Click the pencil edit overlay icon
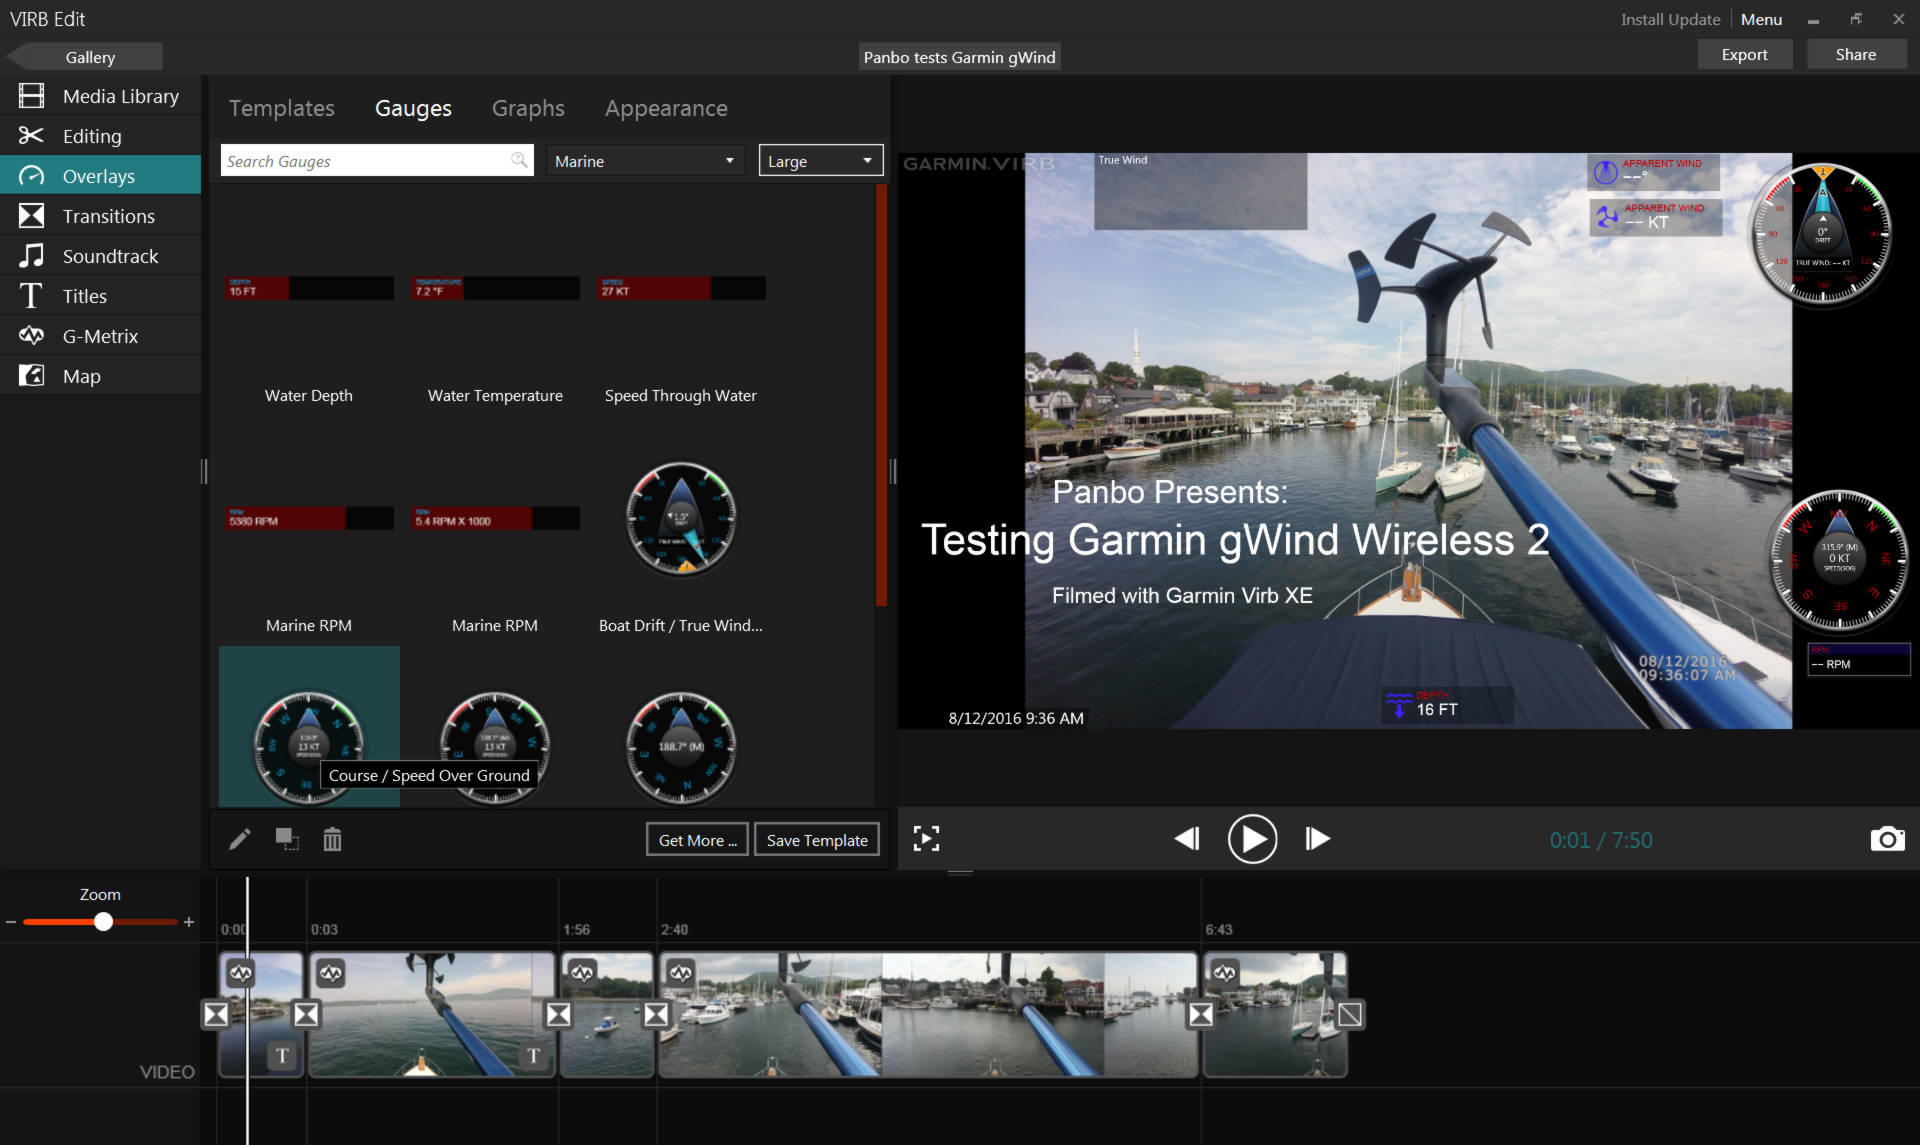Viewport: 1920px width, 1145px height. coord(240,839)
